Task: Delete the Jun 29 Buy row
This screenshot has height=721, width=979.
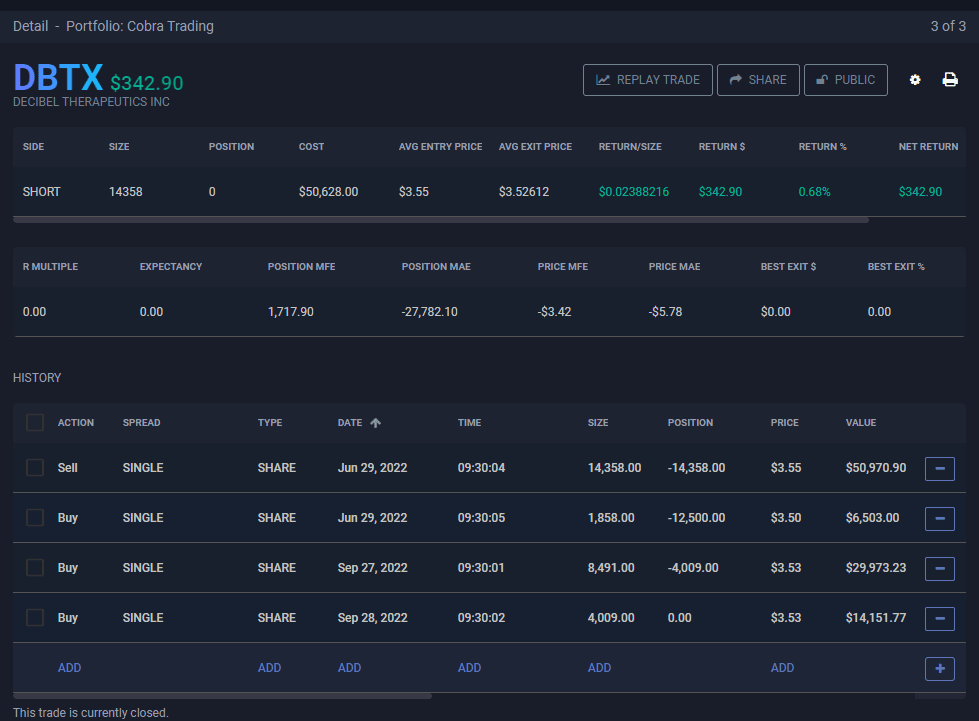Action: tap(939, 518)
